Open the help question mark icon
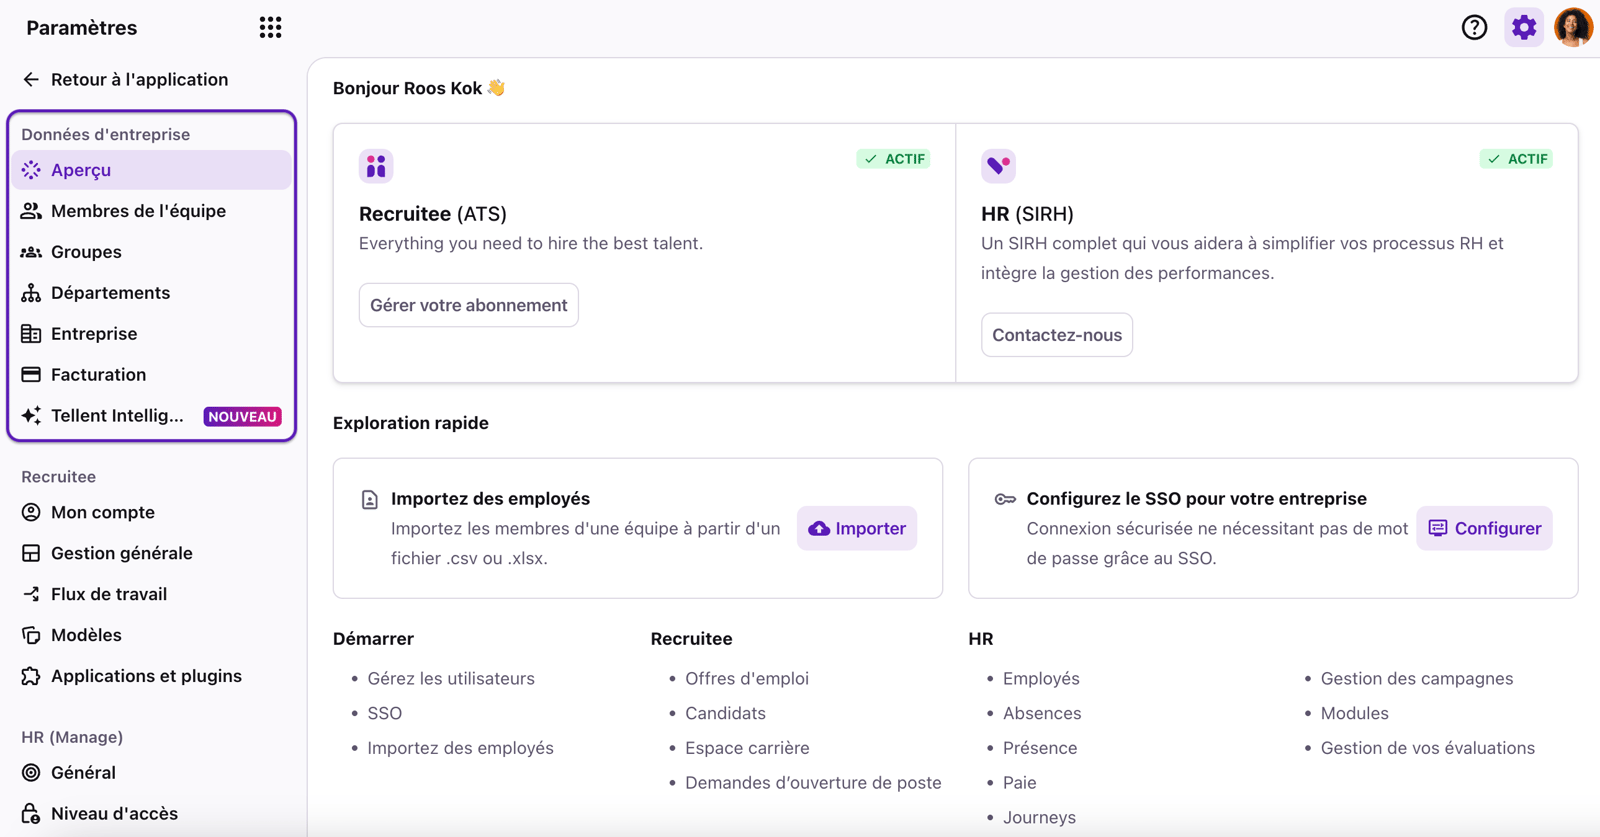This screenshot has width=1600, height=837. pos(1474,27)
